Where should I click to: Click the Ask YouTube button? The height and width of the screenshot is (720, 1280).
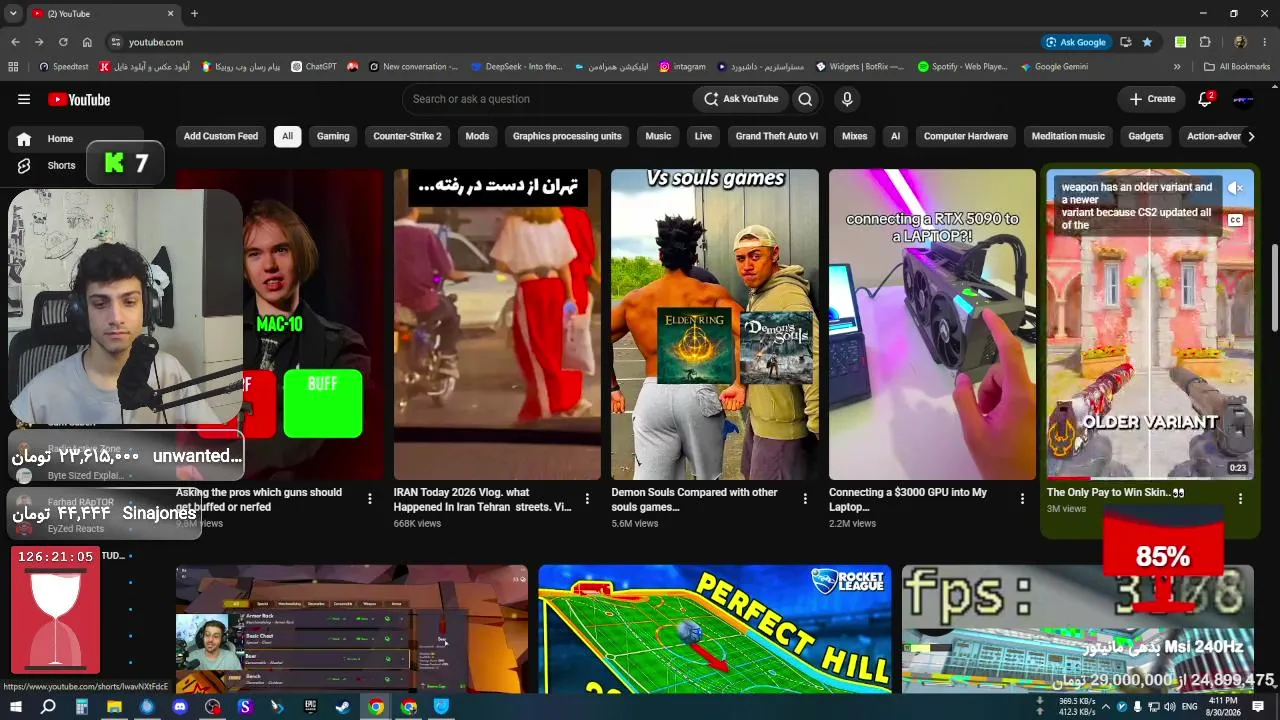tap(741, 99)
